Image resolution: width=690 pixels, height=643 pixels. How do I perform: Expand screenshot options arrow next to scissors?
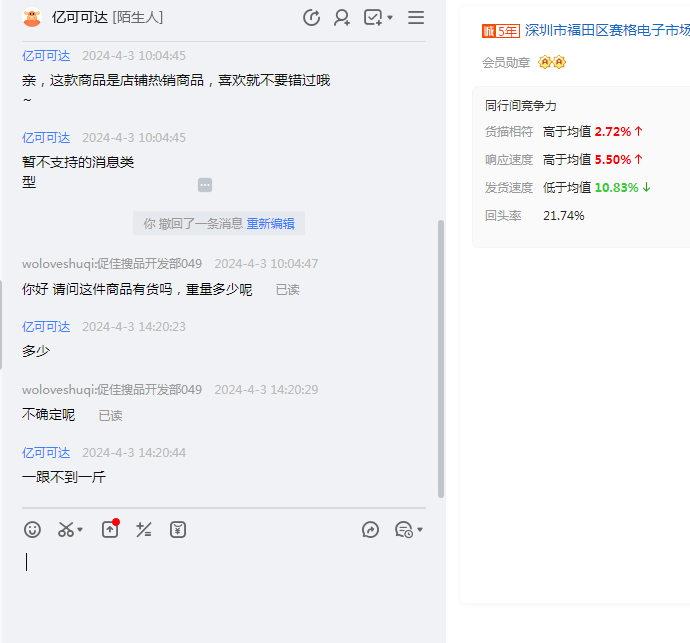point(80,529)
